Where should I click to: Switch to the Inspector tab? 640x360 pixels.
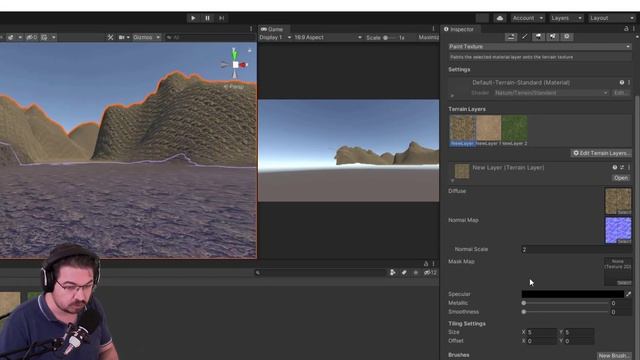click(459, 29)
